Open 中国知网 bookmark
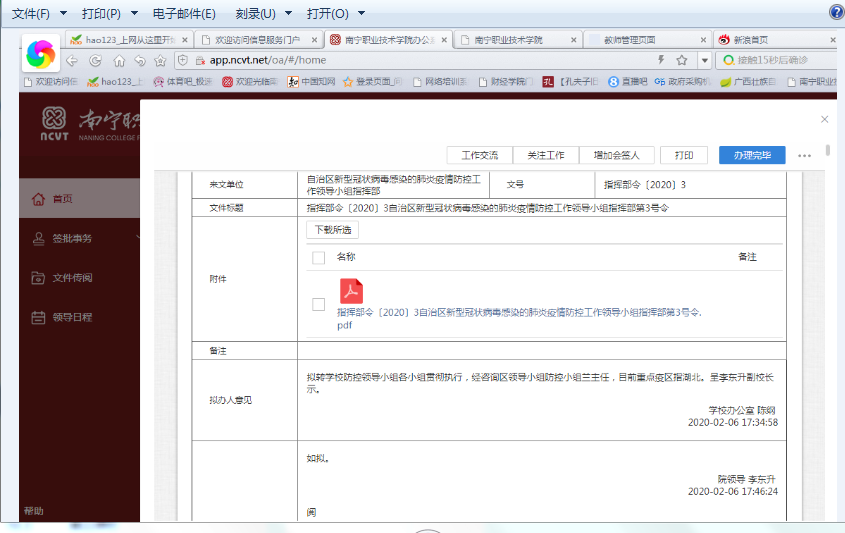 click(311, 82)
